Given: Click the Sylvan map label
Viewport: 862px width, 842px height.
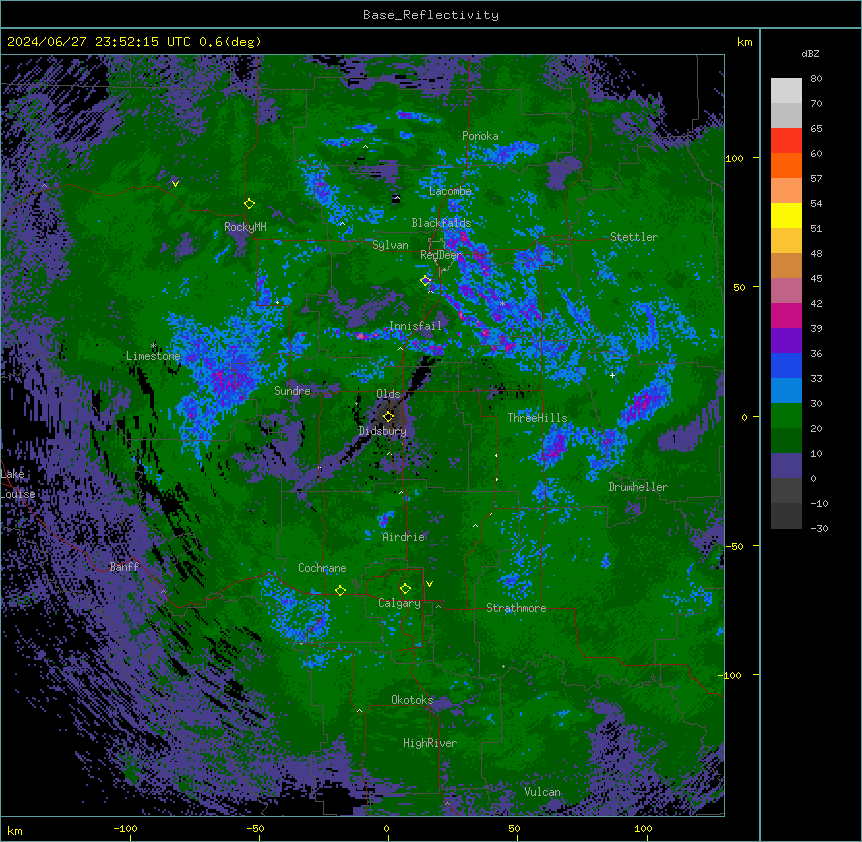Looking at the screenshot, I should coord(390,245).
